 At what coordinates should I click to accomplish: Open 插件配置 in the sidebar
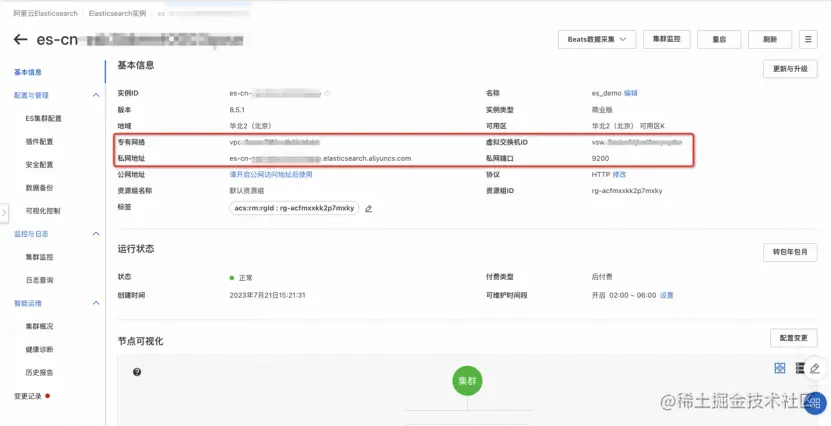39,141
